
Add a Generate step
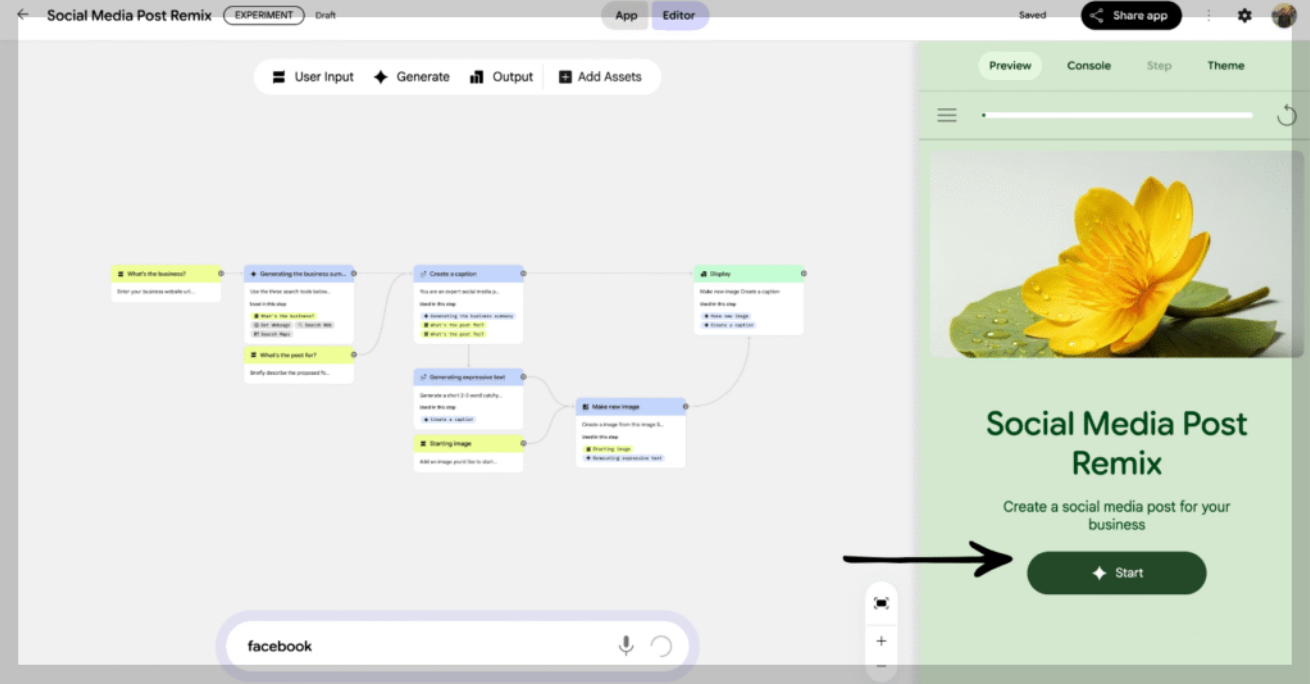pos(411,77)
